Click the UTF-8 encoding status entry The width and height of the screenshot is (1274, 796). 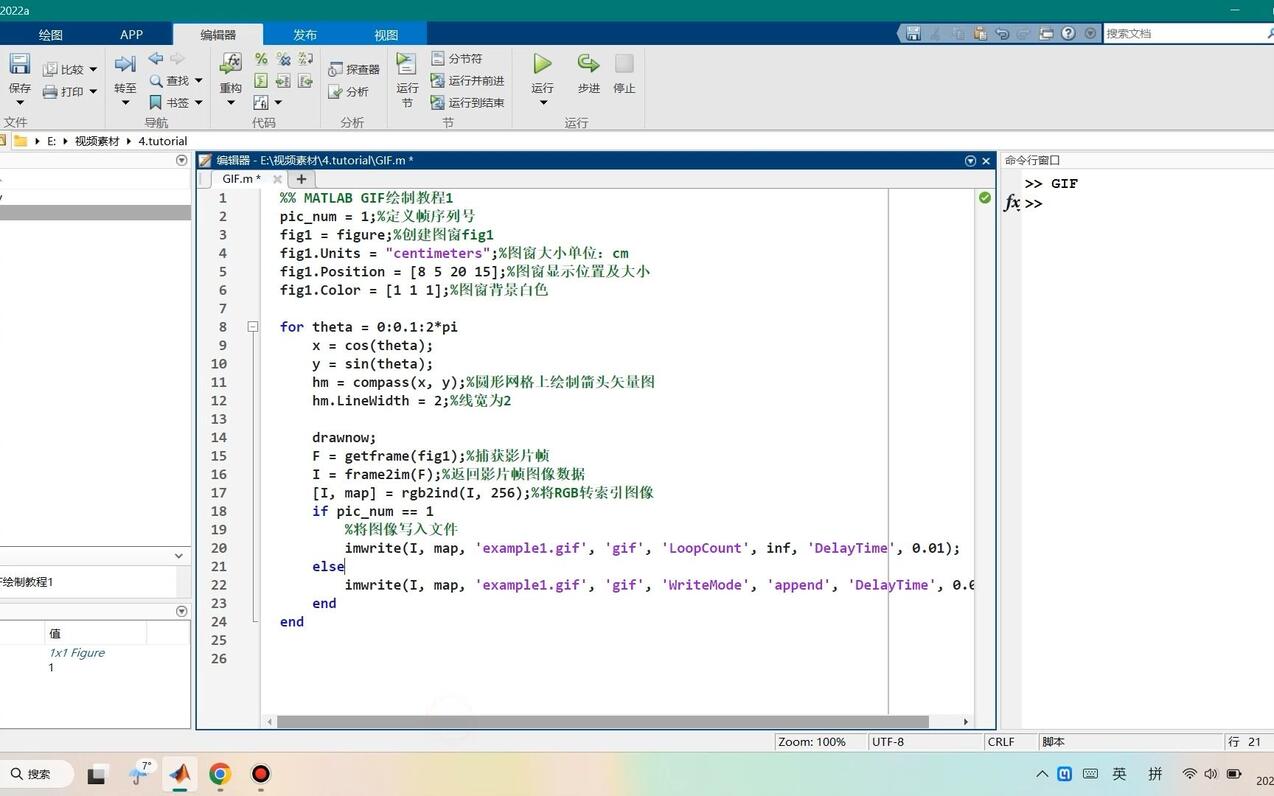coord(888,742)
